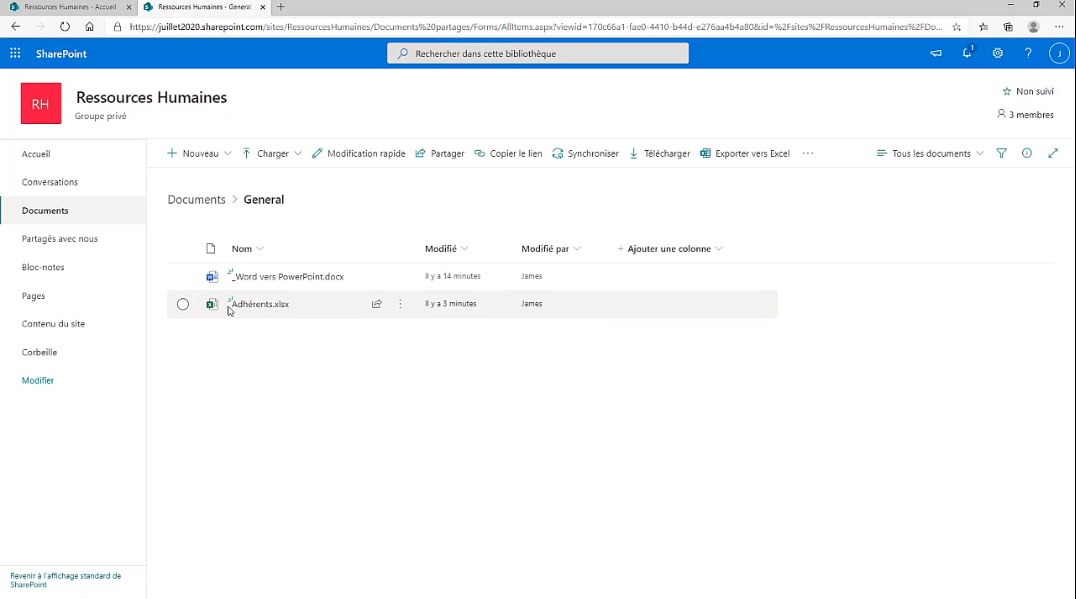Open more actions dots for Adhérents.xlsx
The height and width of the screenshot is (599, 1076).
point(401,304)
